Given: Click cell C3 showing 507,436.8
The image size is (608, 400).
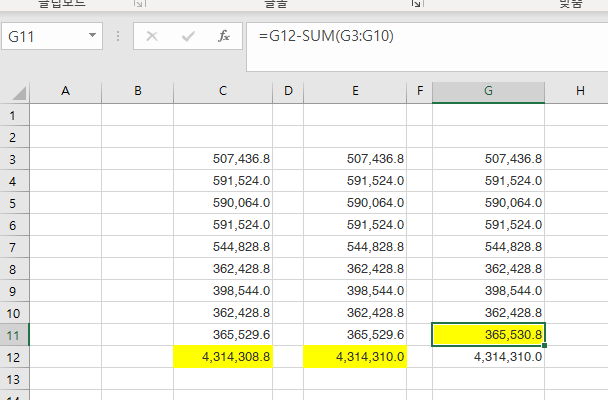Looking at the screenshot, I should coord(223,158).
